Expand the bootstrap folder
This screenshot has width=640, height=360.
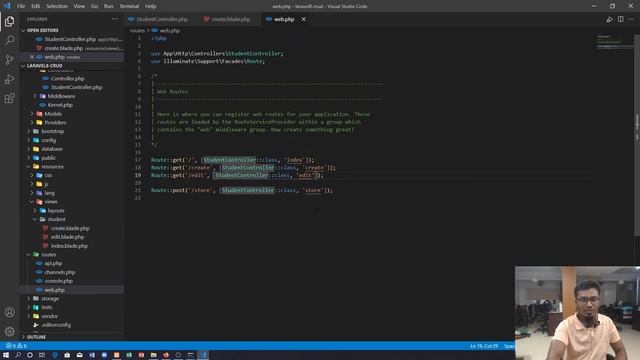click(53, 131)
